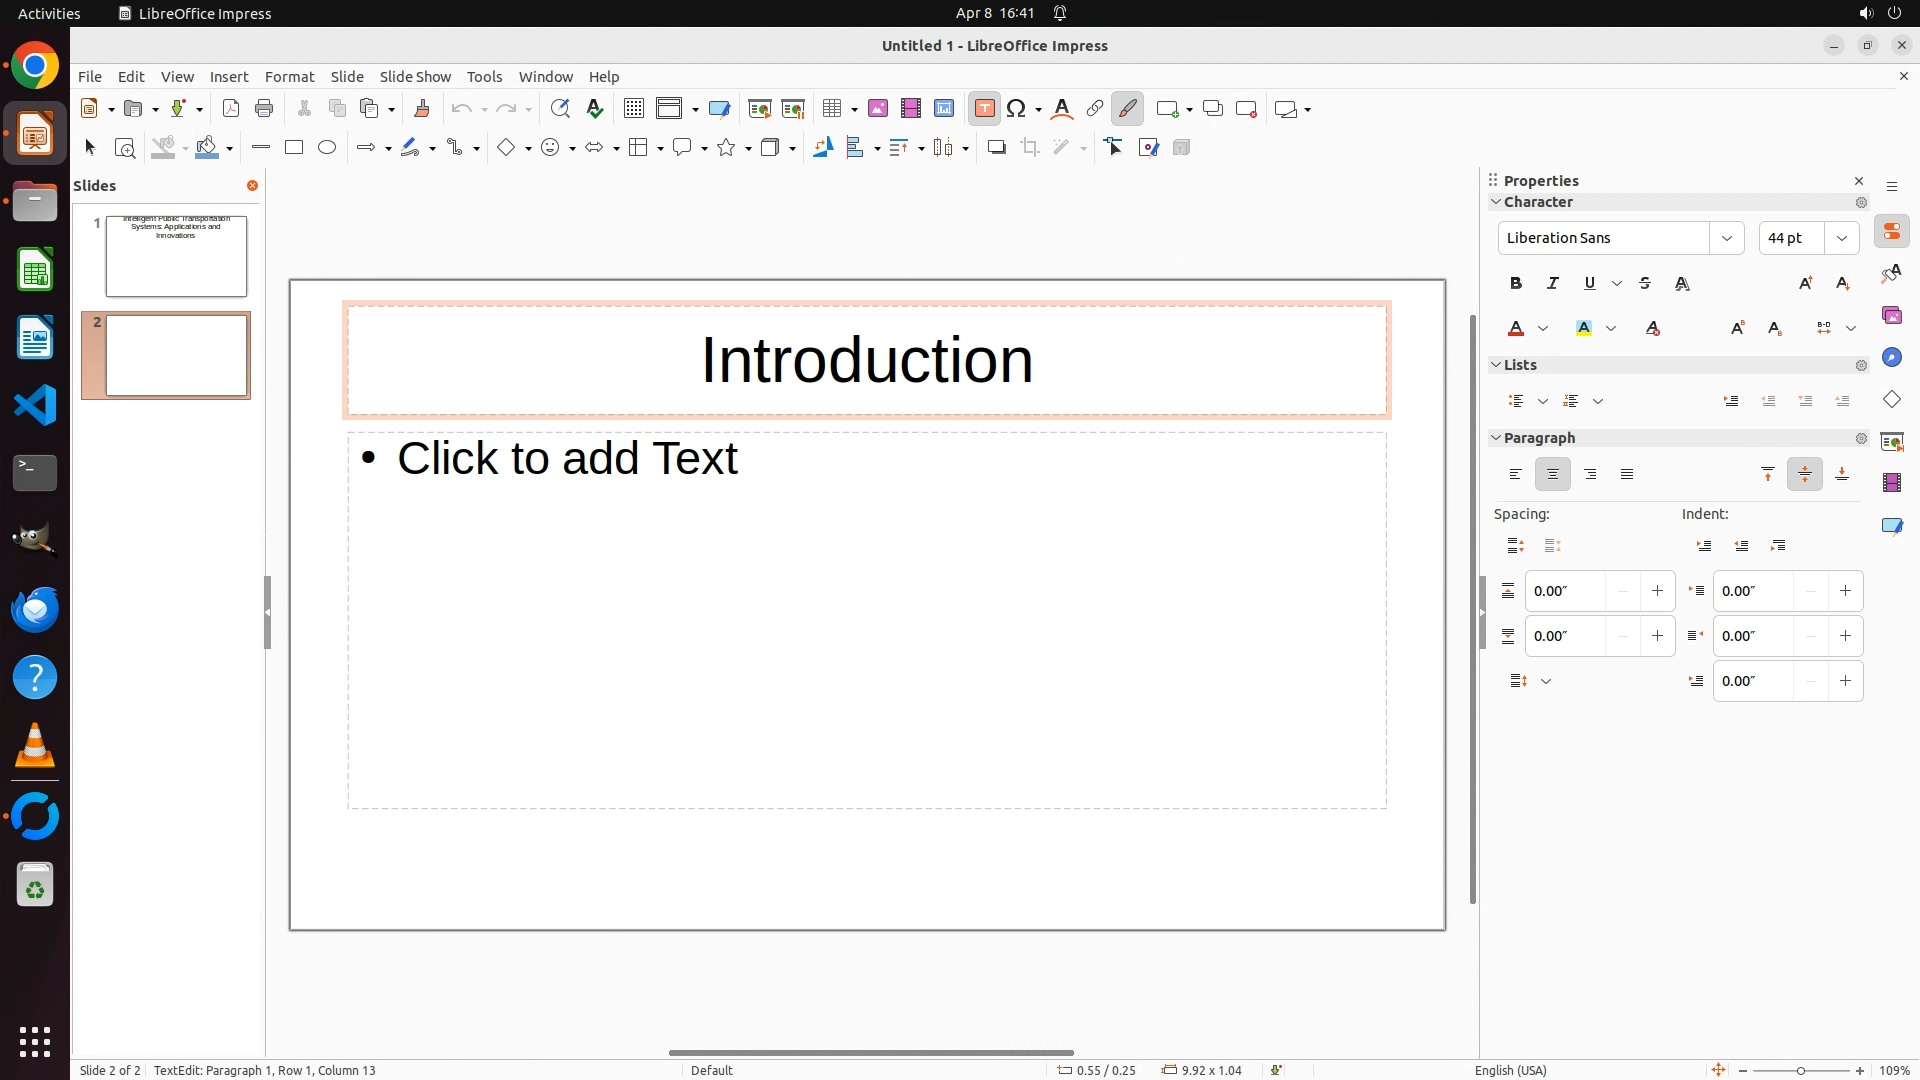Collapse the Lists section
Viewport: 1920px width, 1080px height.
1497,365
